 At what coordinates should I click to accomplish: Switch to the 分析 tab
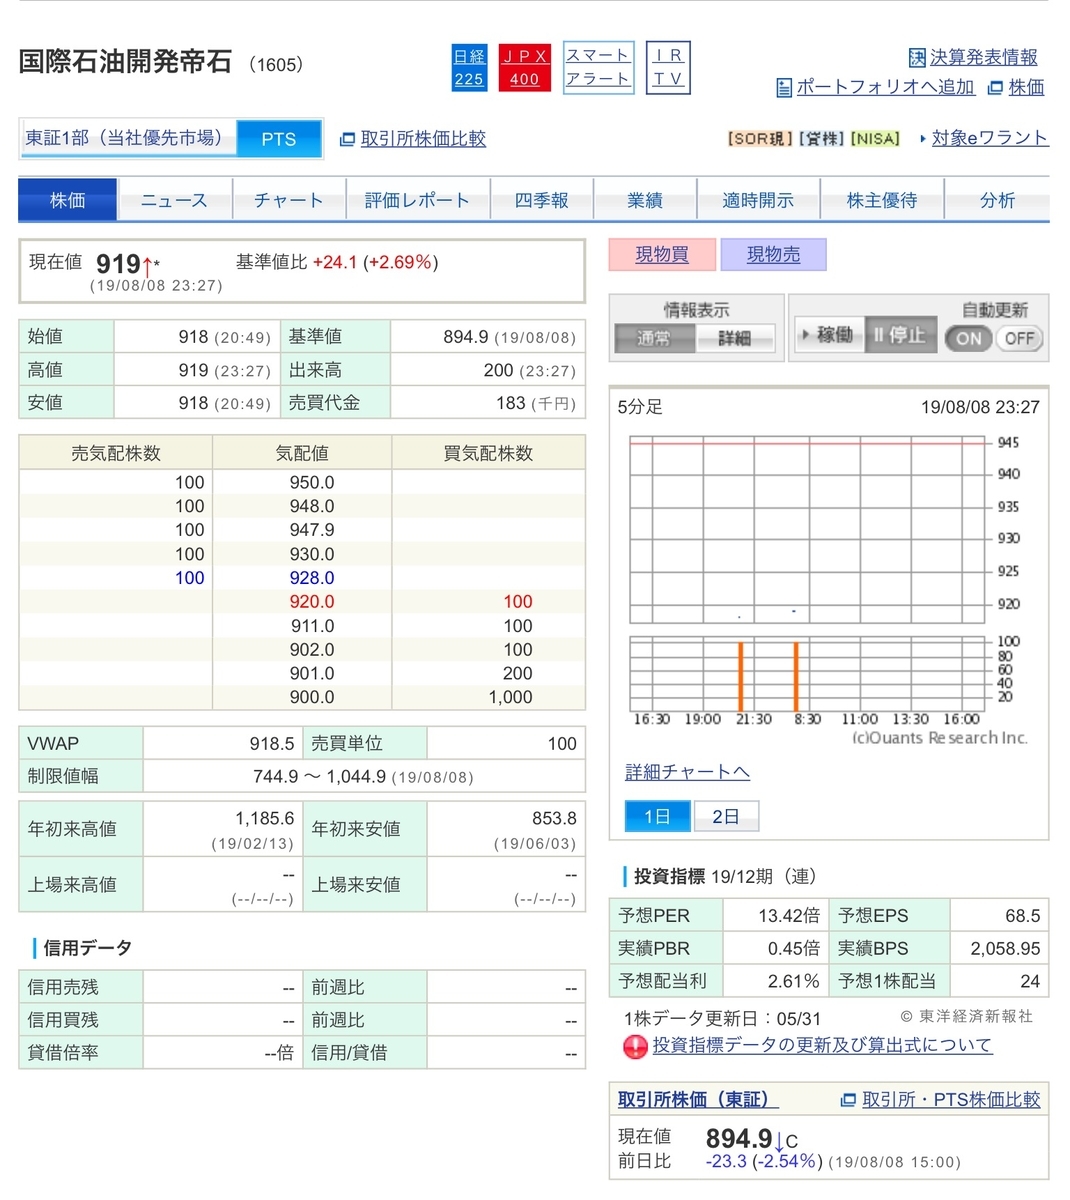pos(997,200)
